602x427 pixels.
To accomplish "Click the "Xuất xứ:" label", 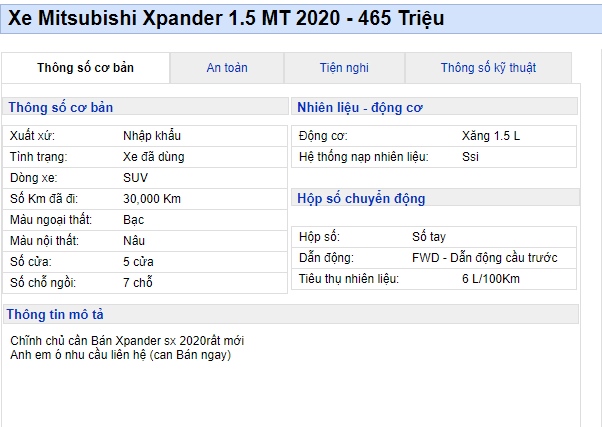I will 32,136.
